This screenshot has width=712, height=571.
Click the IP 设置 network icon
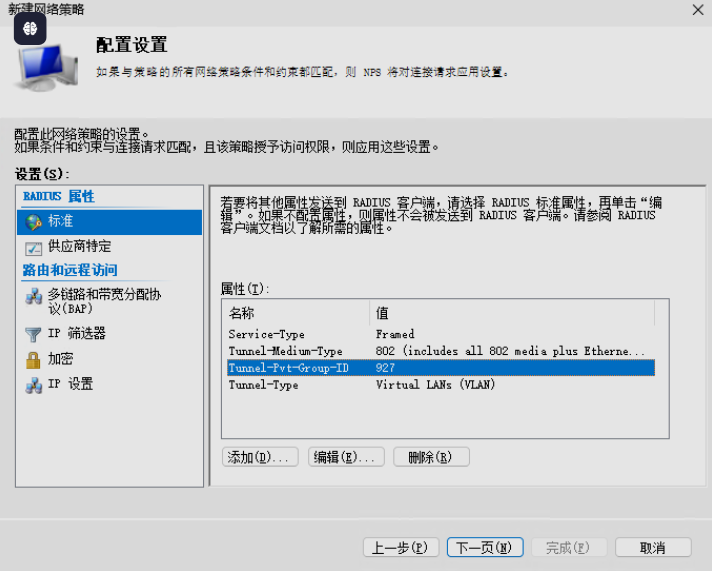[34, 385]
